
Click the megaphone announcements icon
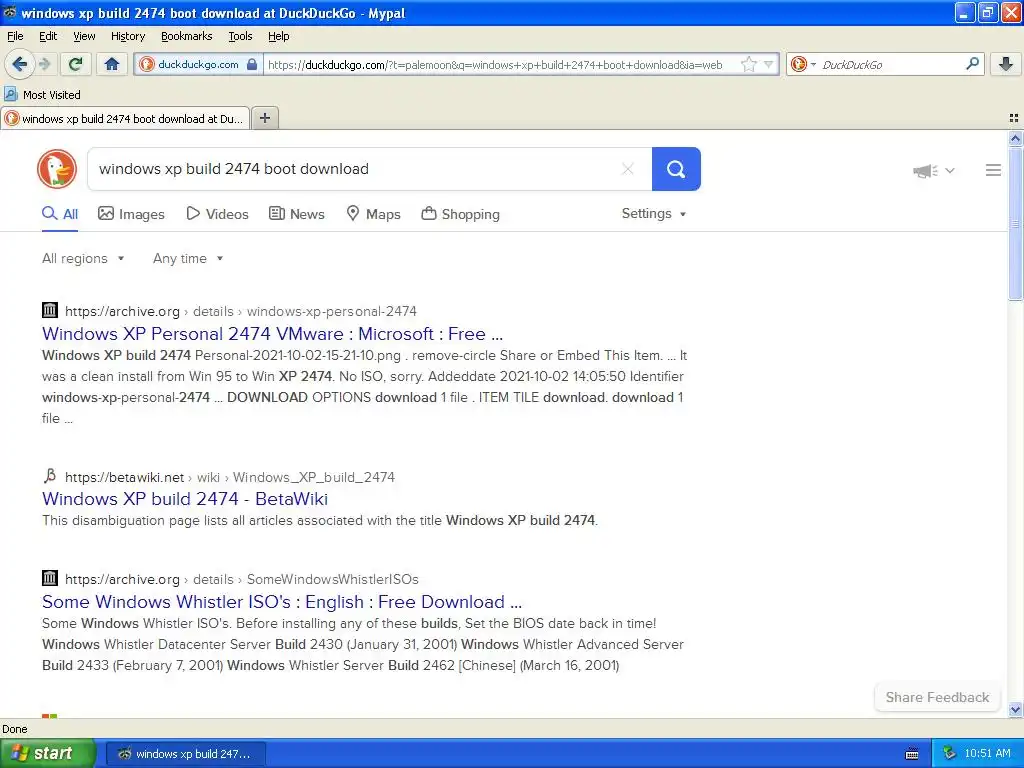click(x=925, y=171)
